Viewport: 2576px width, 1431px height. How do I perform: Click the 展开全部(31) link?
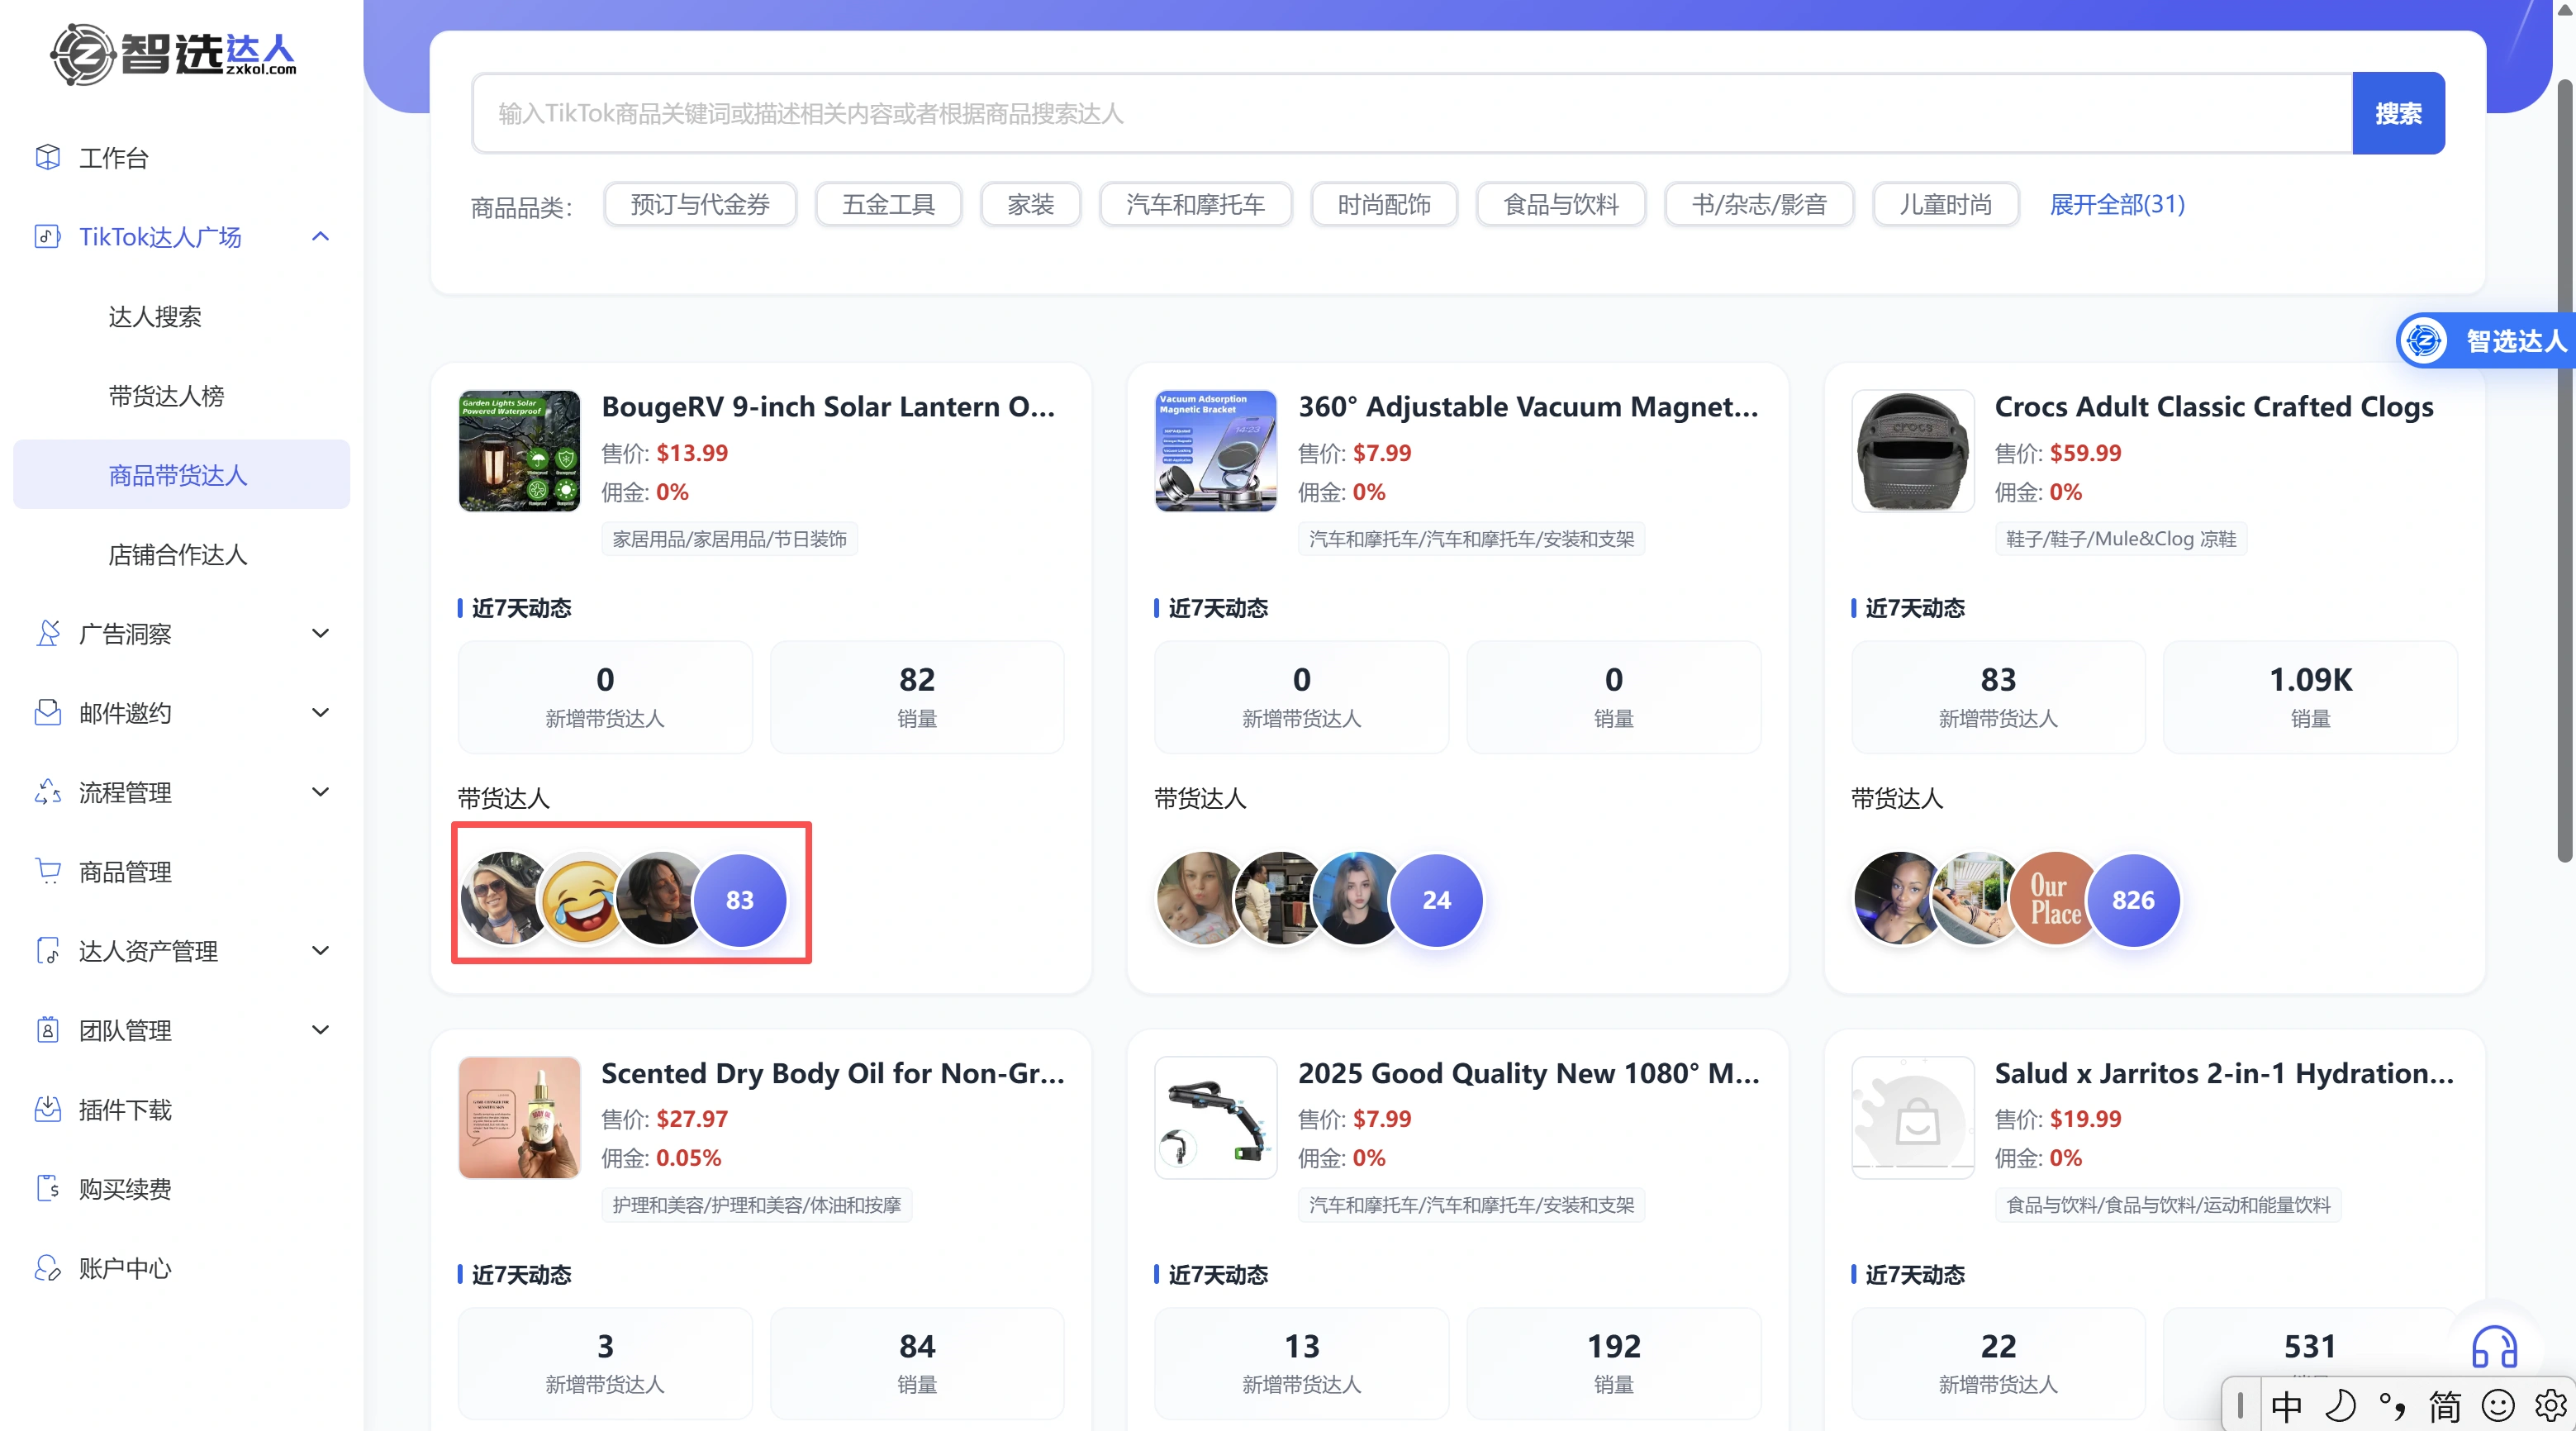coord(2117,204)
